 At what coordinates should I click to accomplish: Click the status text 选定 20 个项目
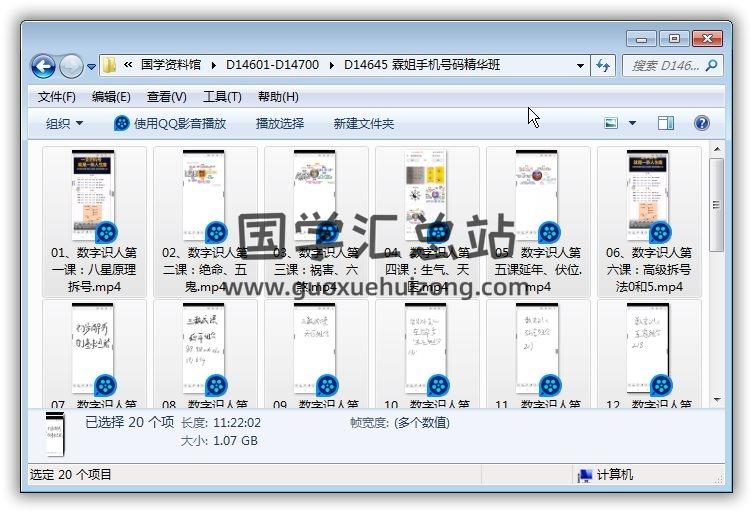[x=71, y=475]
